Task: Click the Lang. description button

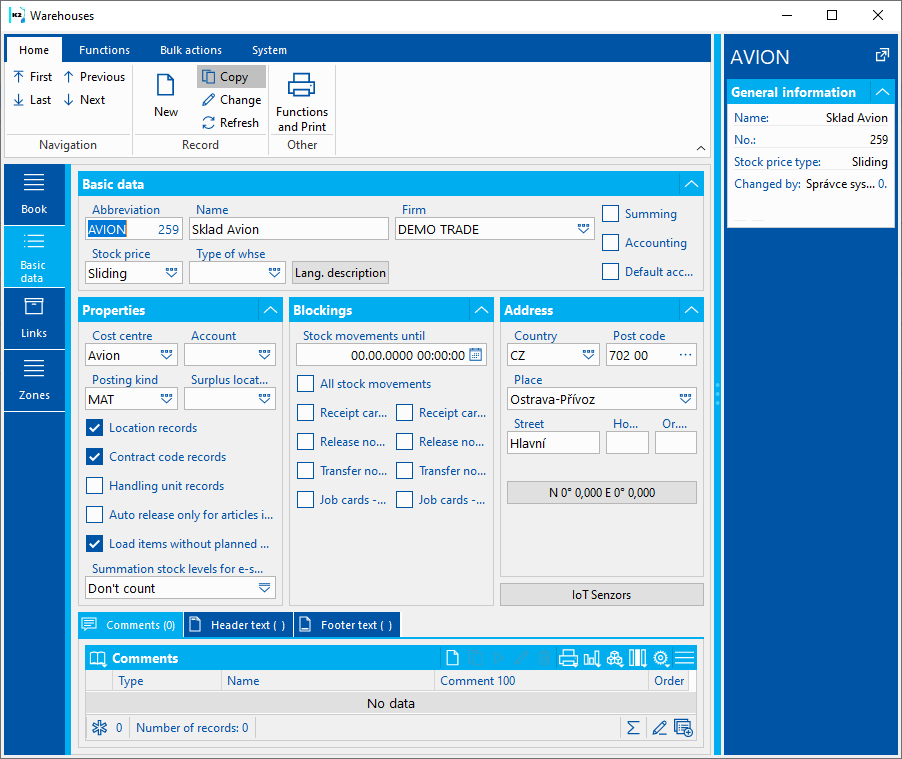Action: (340, 273)
